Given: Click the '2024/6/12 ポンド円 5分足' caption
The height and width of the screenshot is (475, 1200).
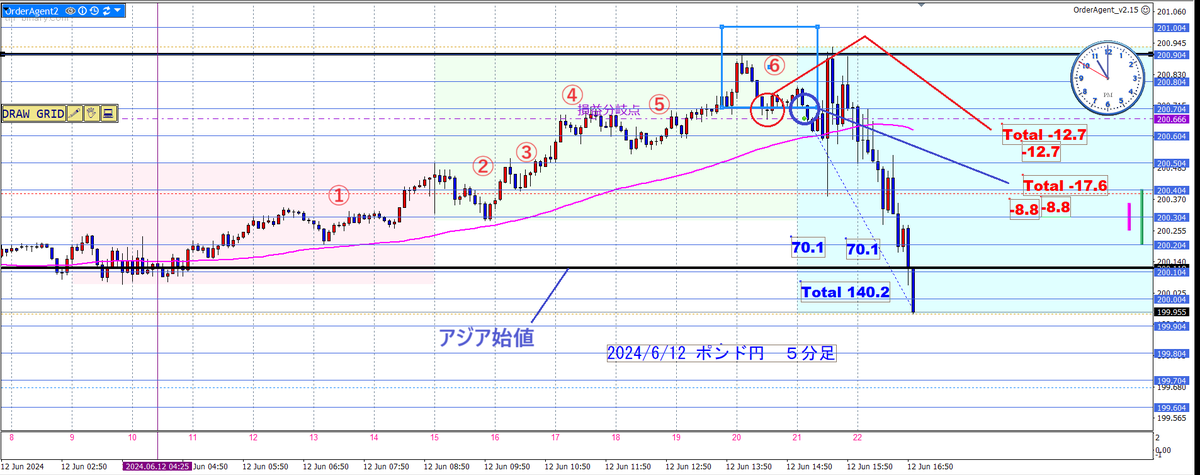Looking at the screenshot, I should pos(721,354).
